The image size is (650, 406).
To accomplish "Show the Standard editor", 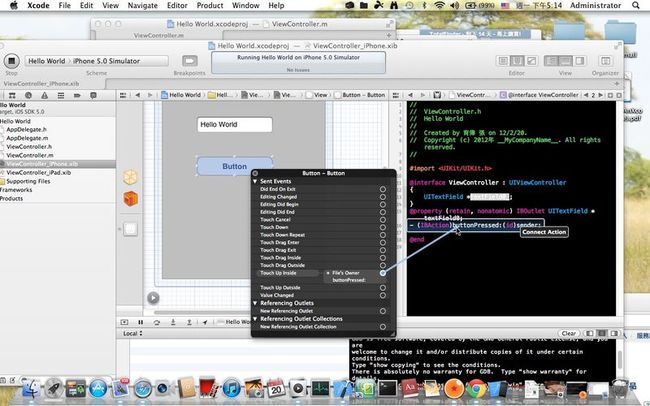I will tap(503, 61).
